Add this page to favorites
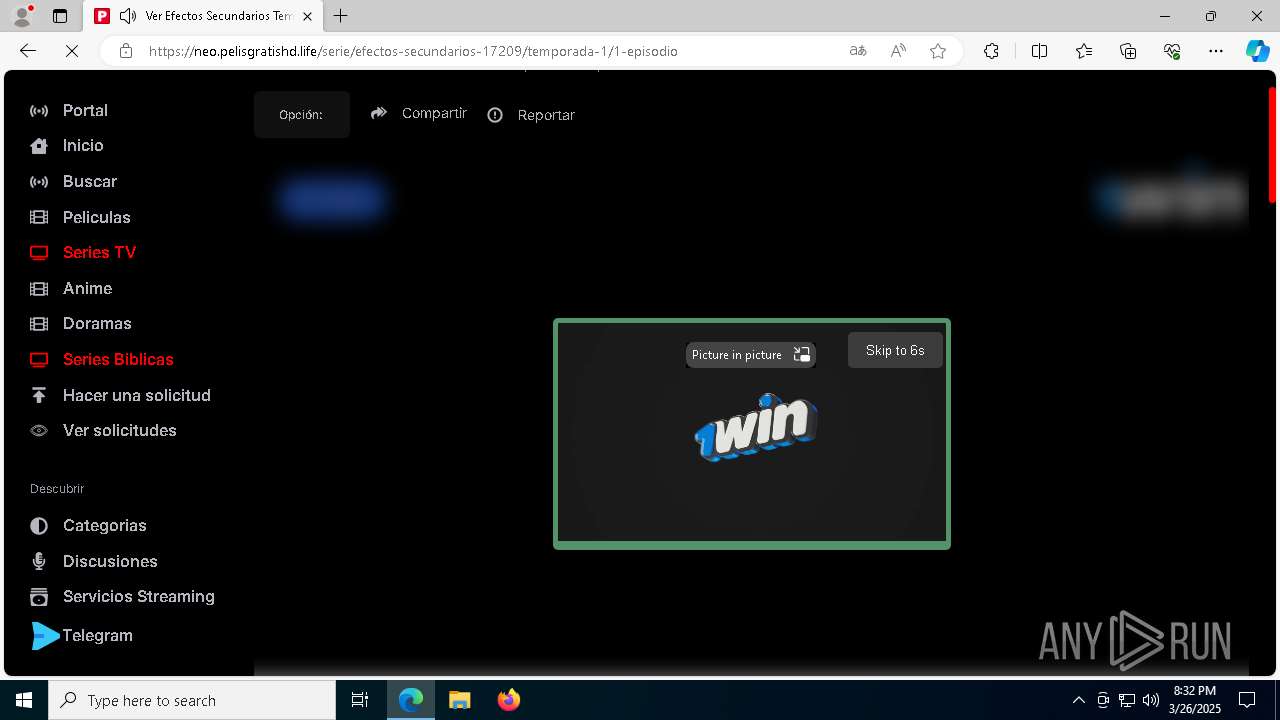The image size is (1280, 720). click(x=938, y=51)
